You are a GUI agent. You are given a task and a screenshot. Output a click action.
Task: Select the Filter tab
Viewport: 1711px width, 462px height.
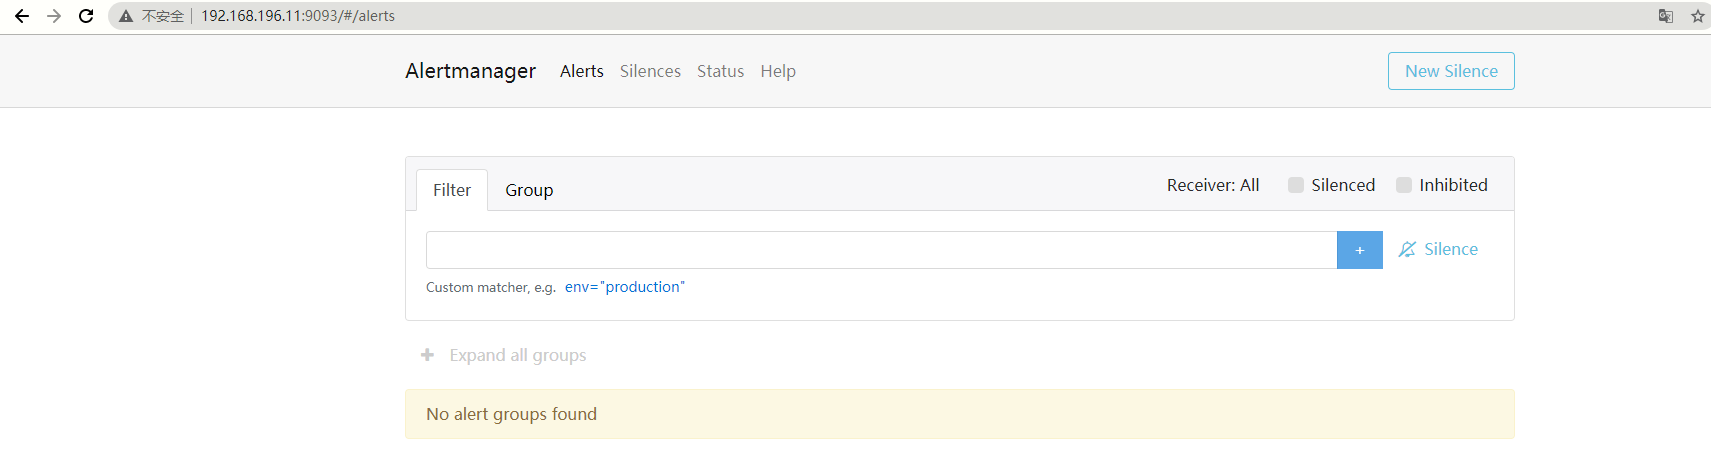tap(452, 190)
